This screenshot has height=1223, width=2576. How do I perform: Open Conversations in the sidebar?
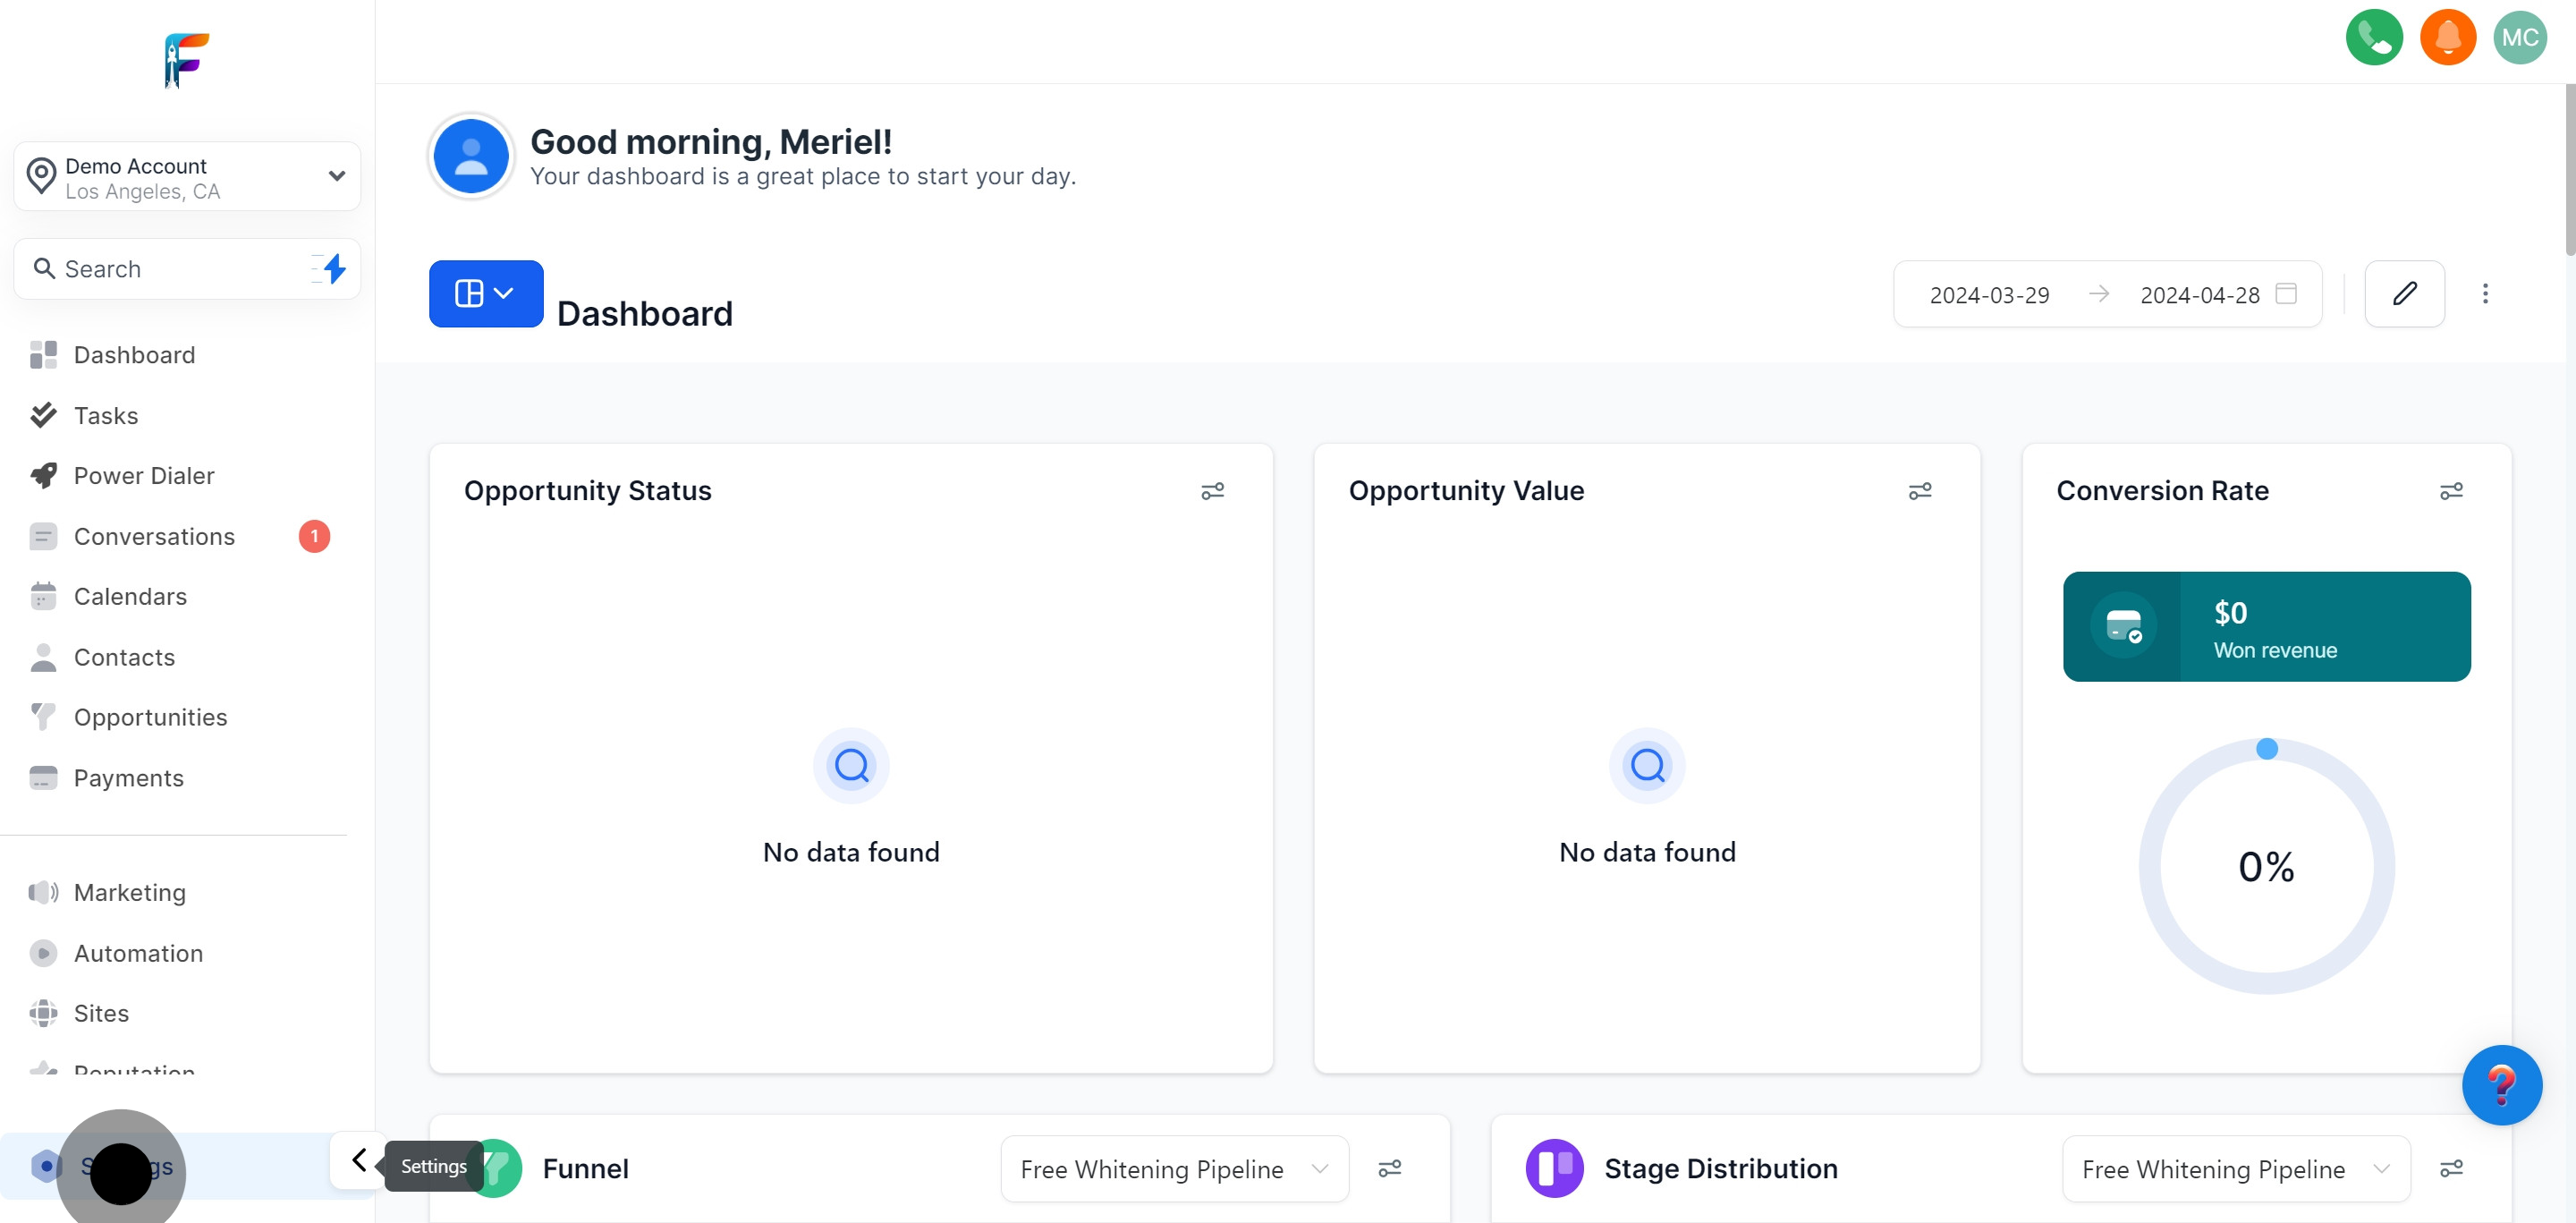154,536
